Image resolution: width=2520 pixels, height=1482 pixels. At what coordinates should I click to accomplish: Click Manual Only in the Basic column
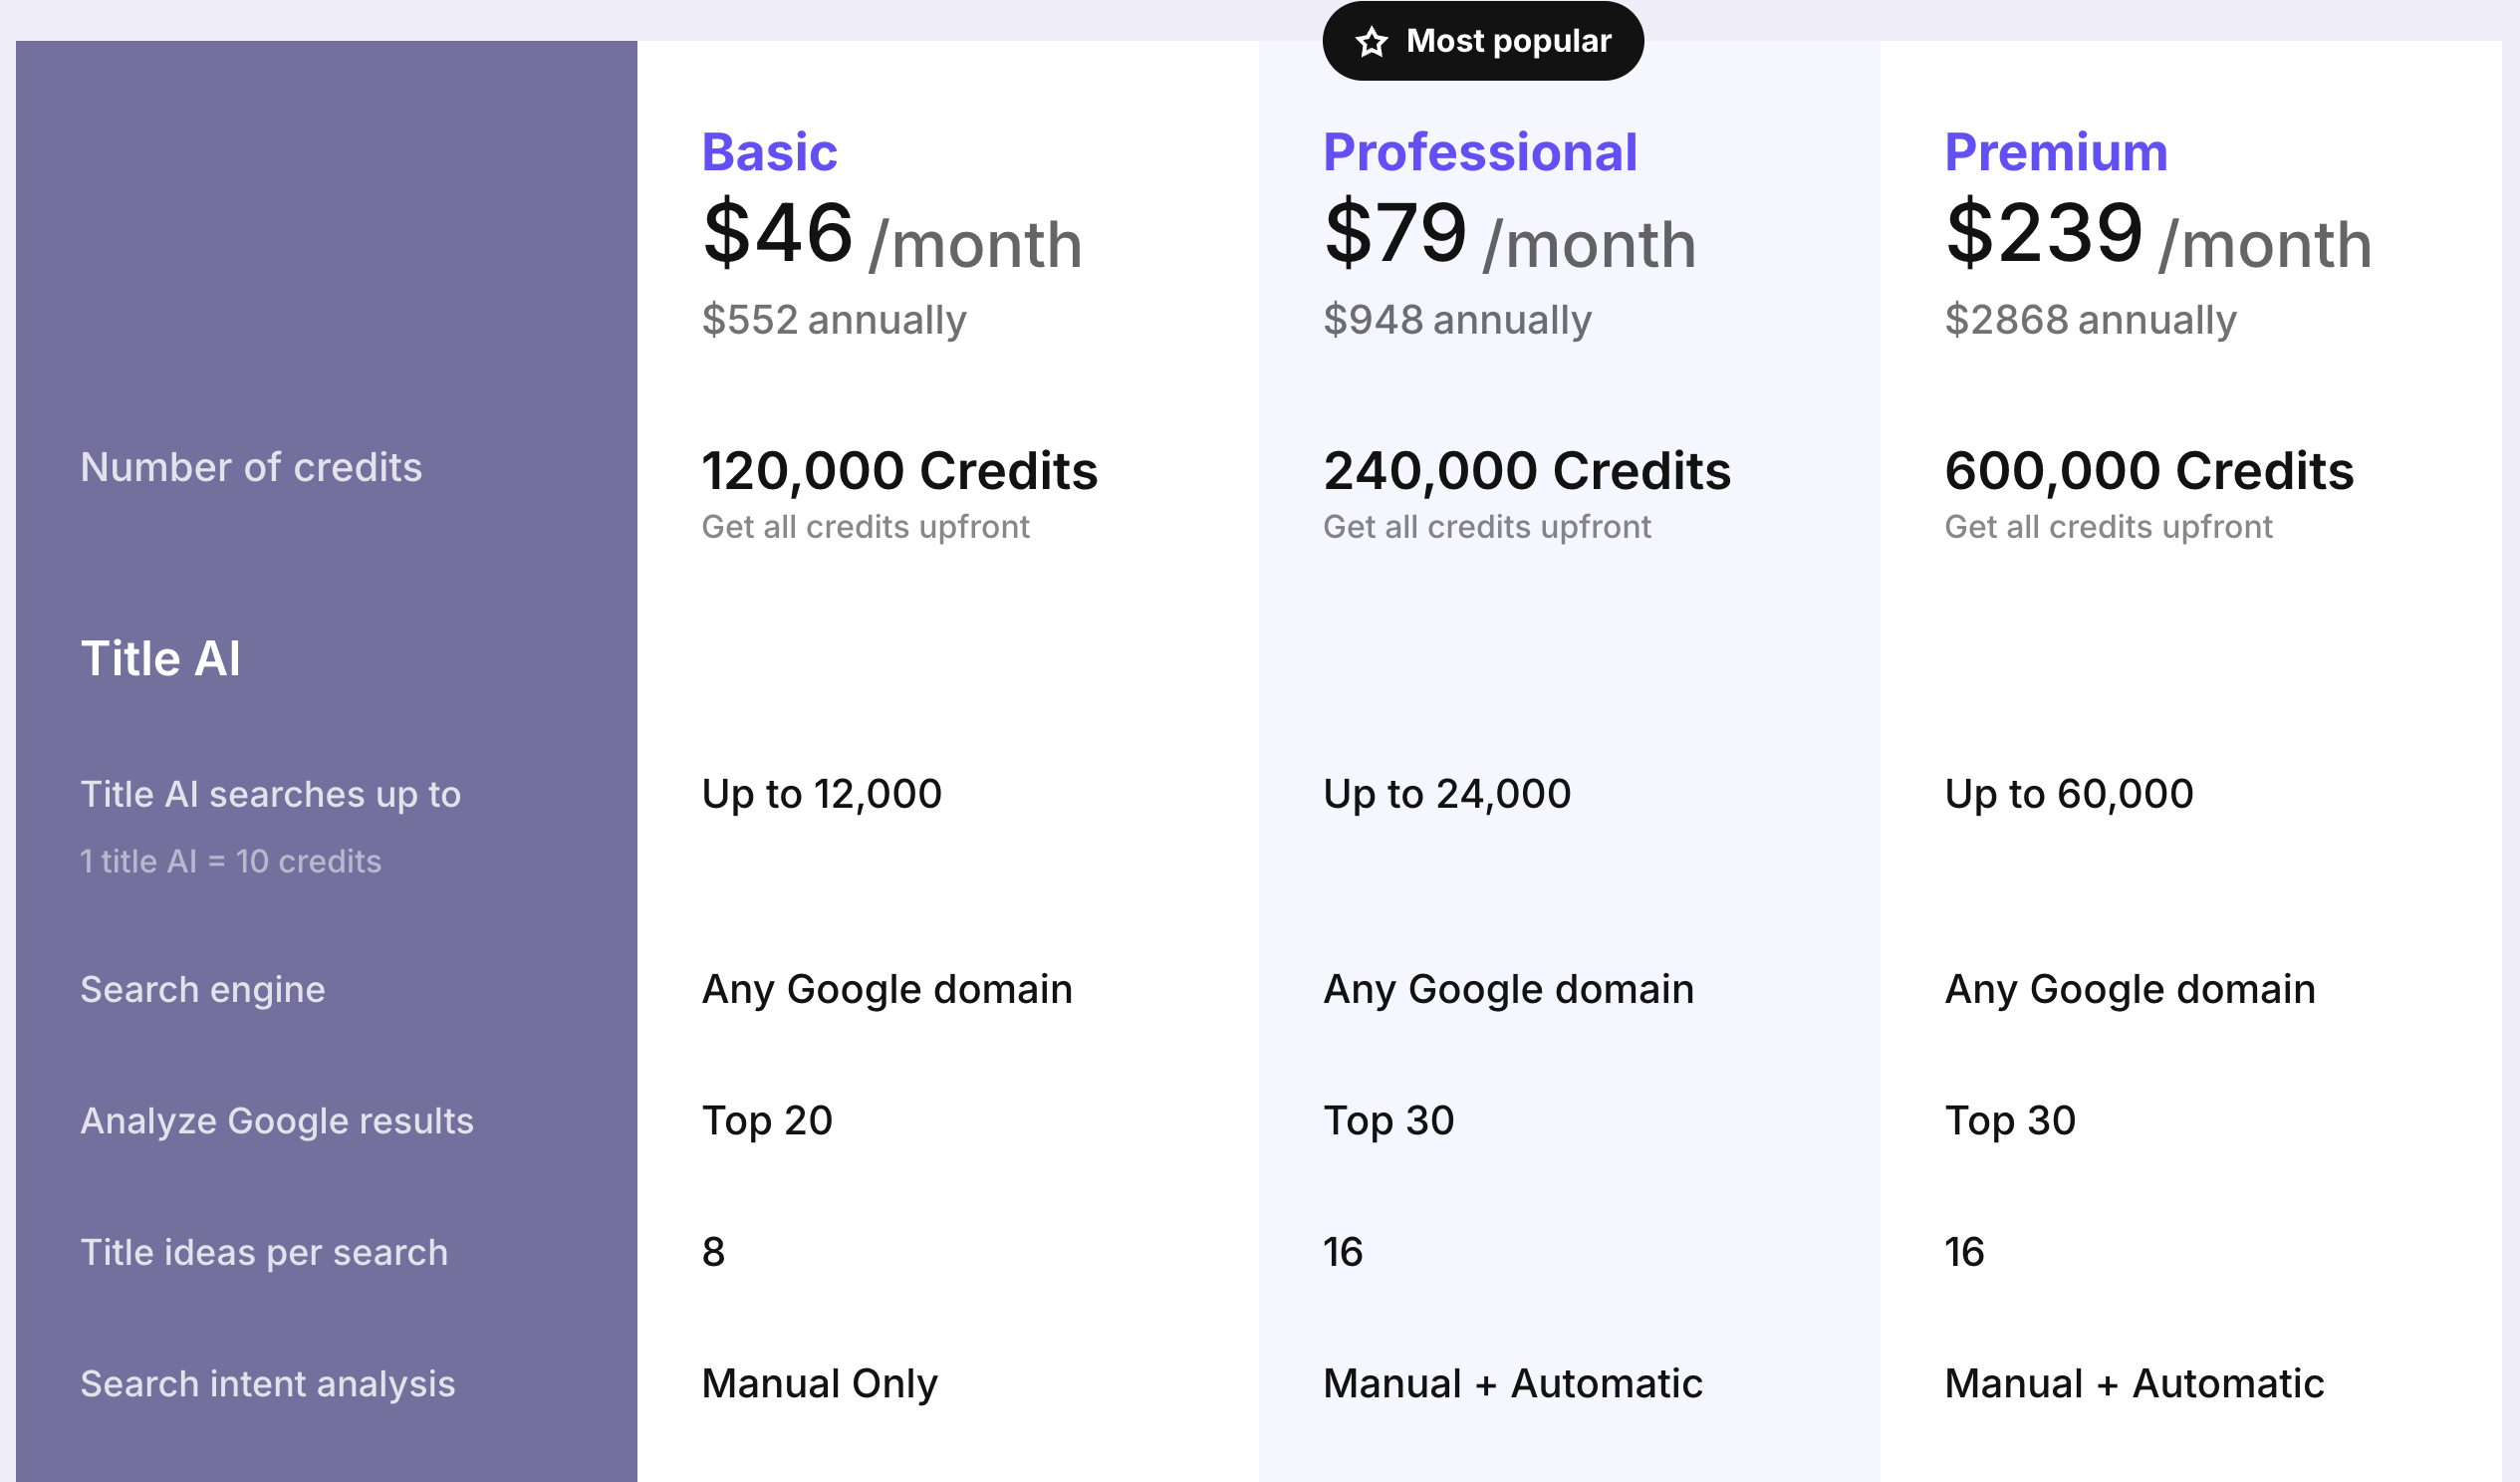coord(820,1384)
